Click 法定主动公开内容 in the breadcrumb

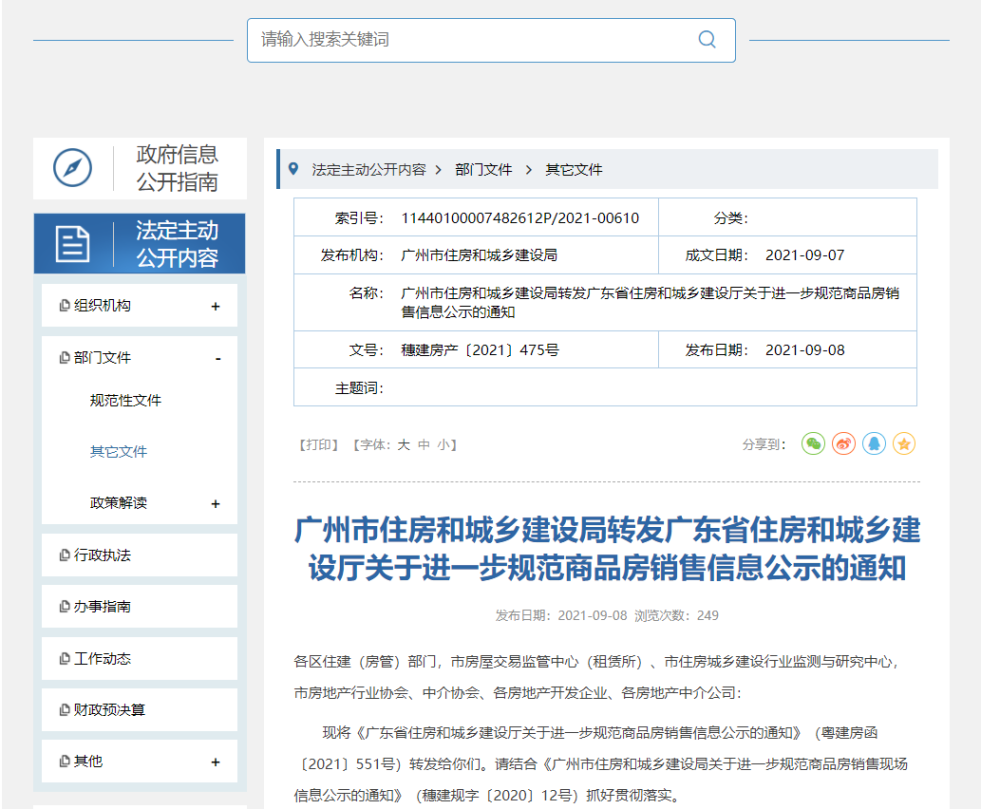coord(369,170)
